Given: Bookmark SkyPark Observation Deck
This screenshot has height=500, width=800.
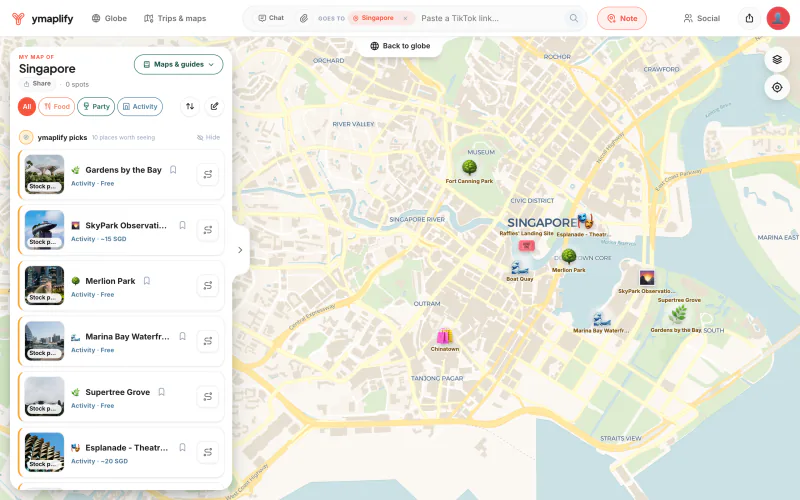Looking at the screenshot, I should 182,226.
